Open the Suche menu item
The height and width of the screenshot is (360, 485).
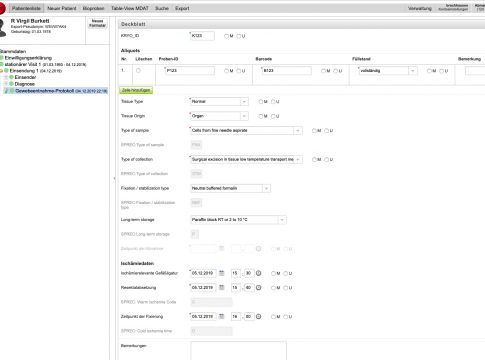click(x=162, y=8)
